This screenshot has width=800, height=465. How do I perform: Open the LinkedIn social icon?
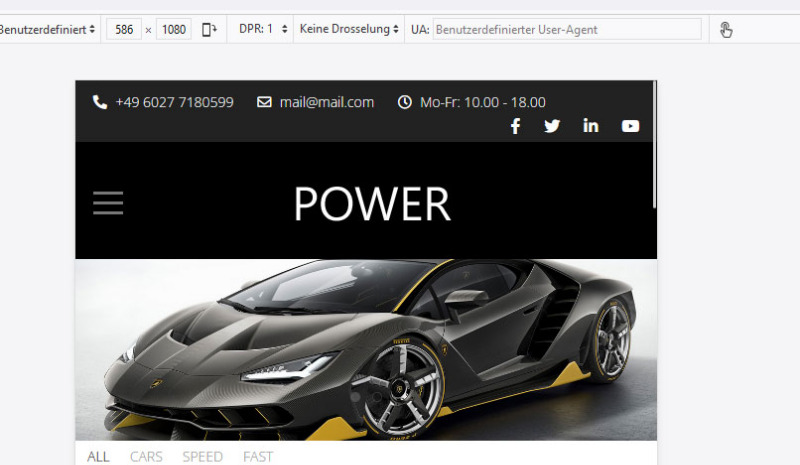pos(591,126)
